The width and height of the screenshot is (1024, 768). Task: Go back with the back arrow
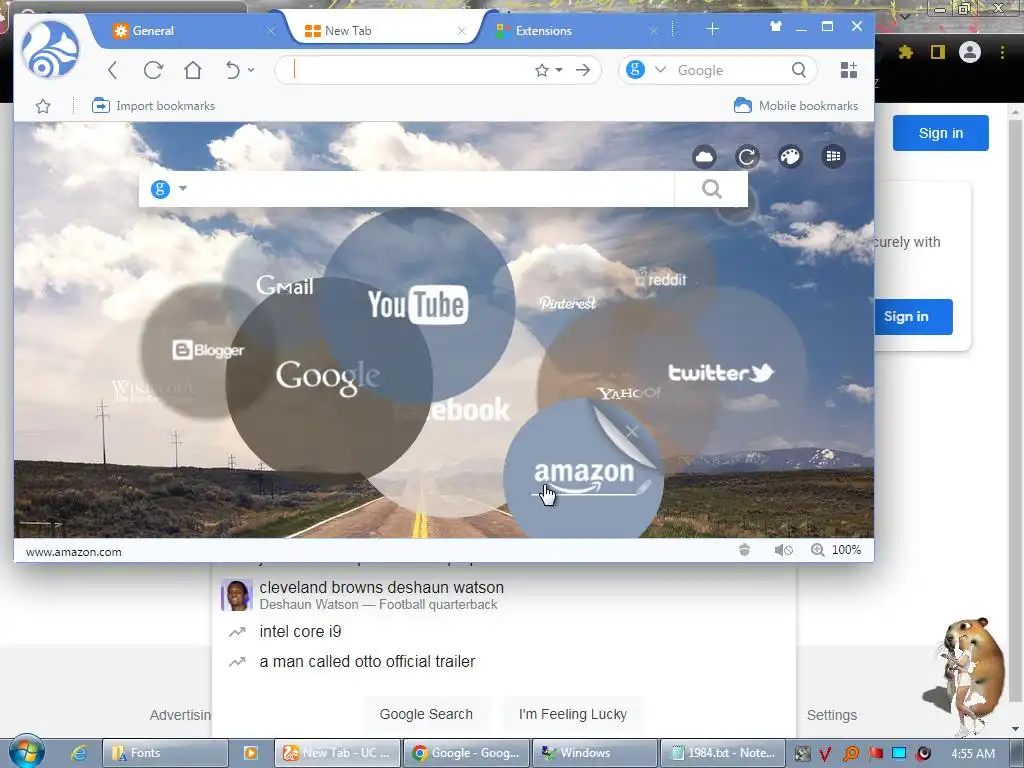[x=112, y=70]
